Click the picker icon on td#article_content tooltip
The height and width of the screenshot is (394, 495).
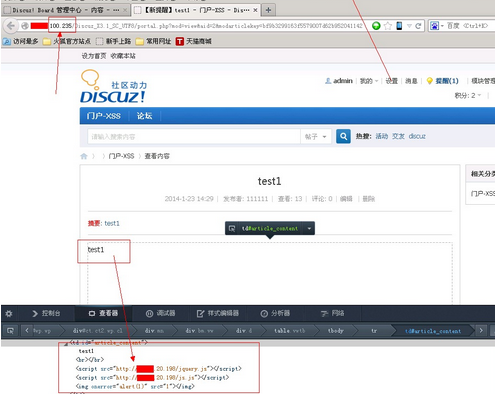pos(232,228)
